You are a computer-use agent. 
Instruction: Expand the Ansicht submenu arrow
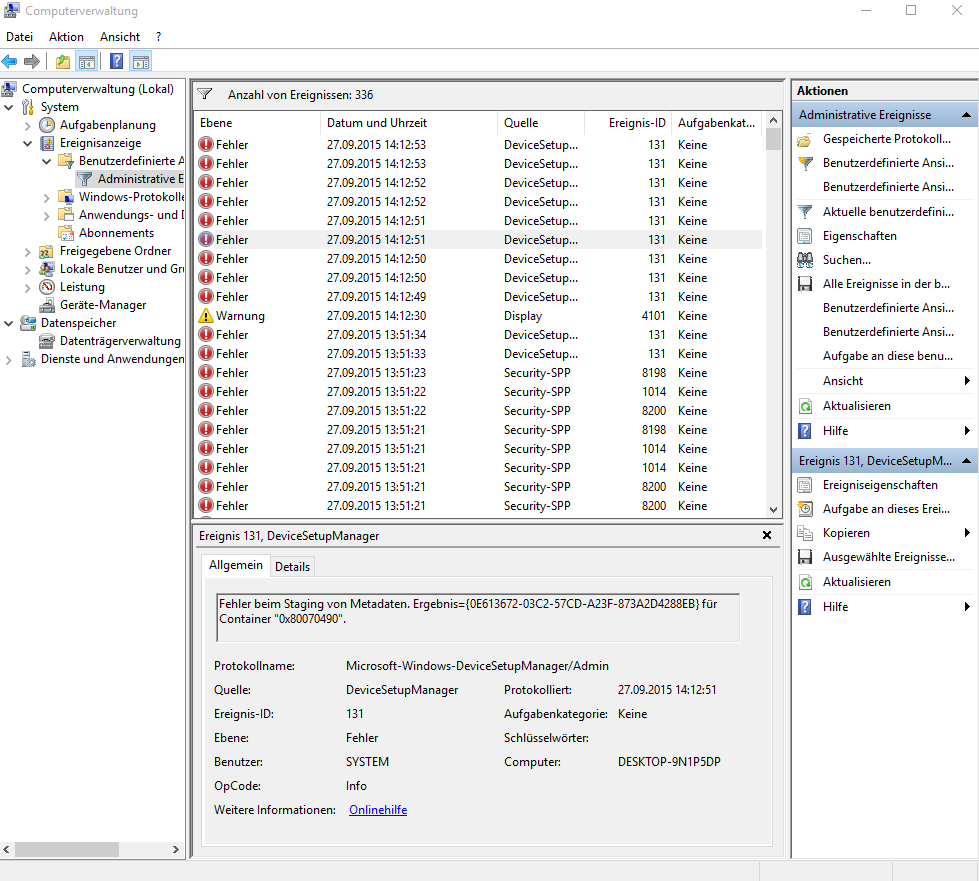pyautogui.click(x=967, y=381)
